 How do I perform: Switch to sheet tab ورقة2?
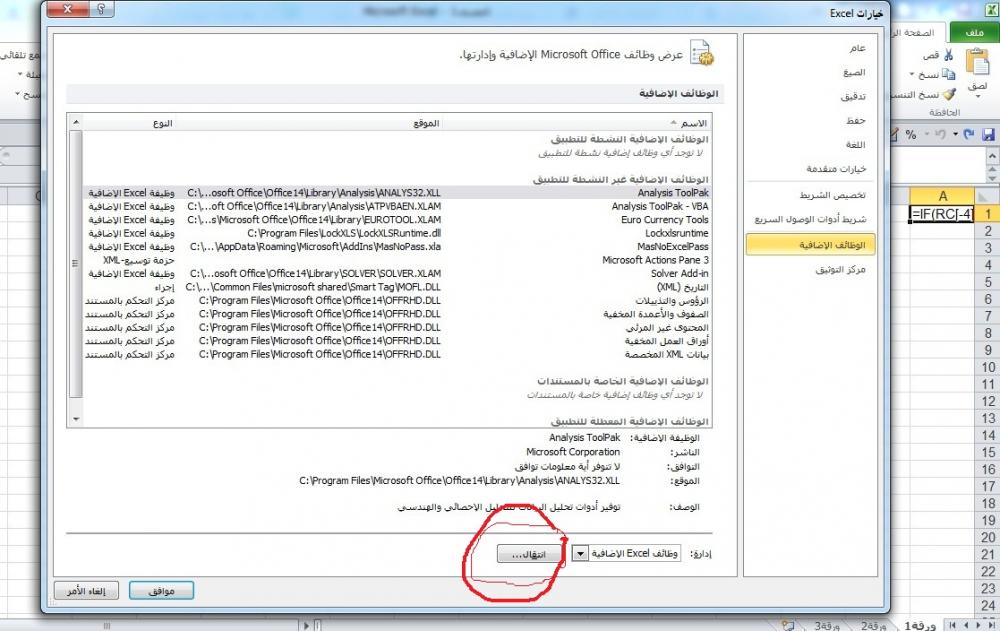874,625
